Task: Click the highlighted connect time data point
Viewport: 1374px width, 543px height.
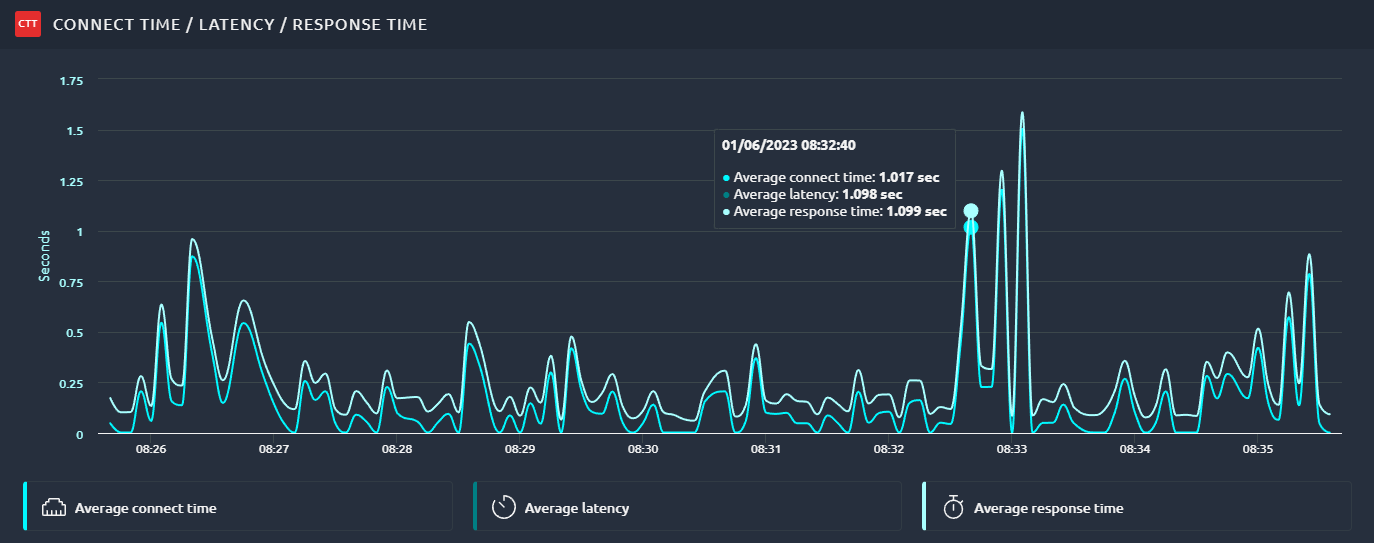Action: [x=970, y=228]
